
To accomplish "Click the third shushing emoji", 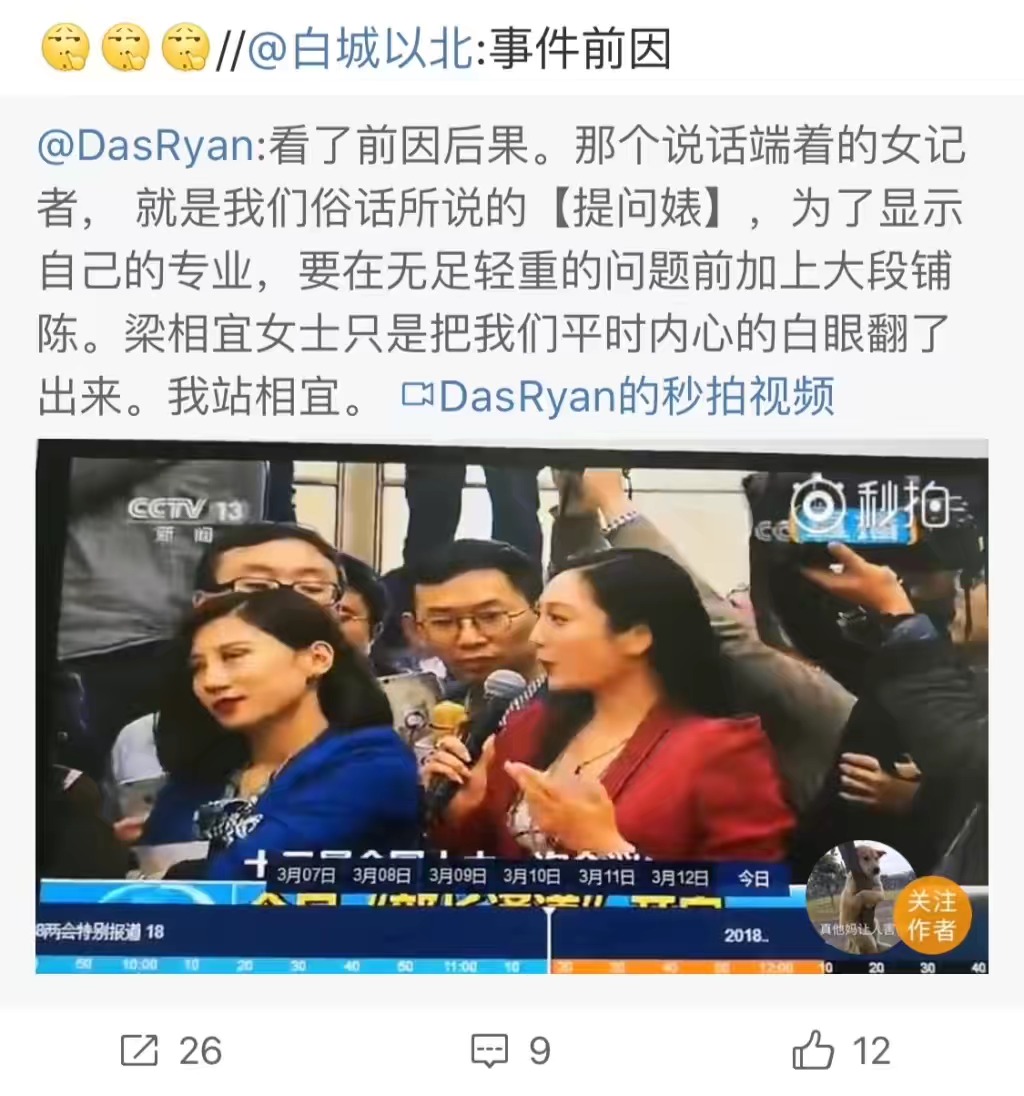I will click(186, 48).
